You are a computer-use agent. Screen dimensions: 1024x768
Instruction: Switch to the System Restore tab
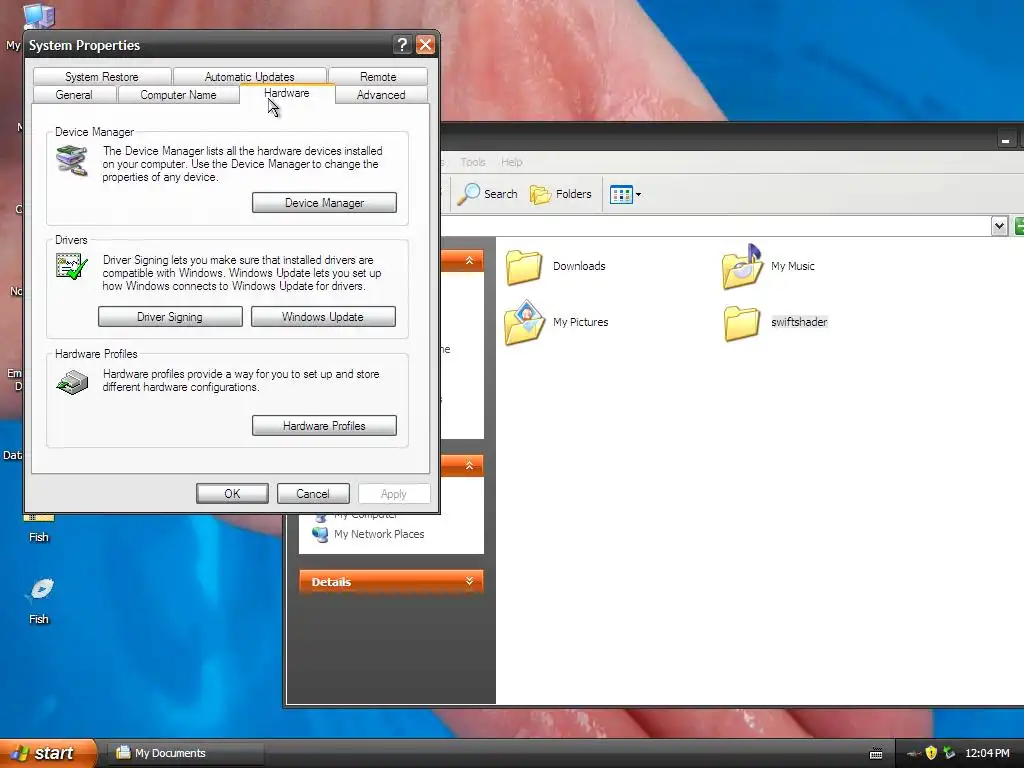tap(102, 76)
